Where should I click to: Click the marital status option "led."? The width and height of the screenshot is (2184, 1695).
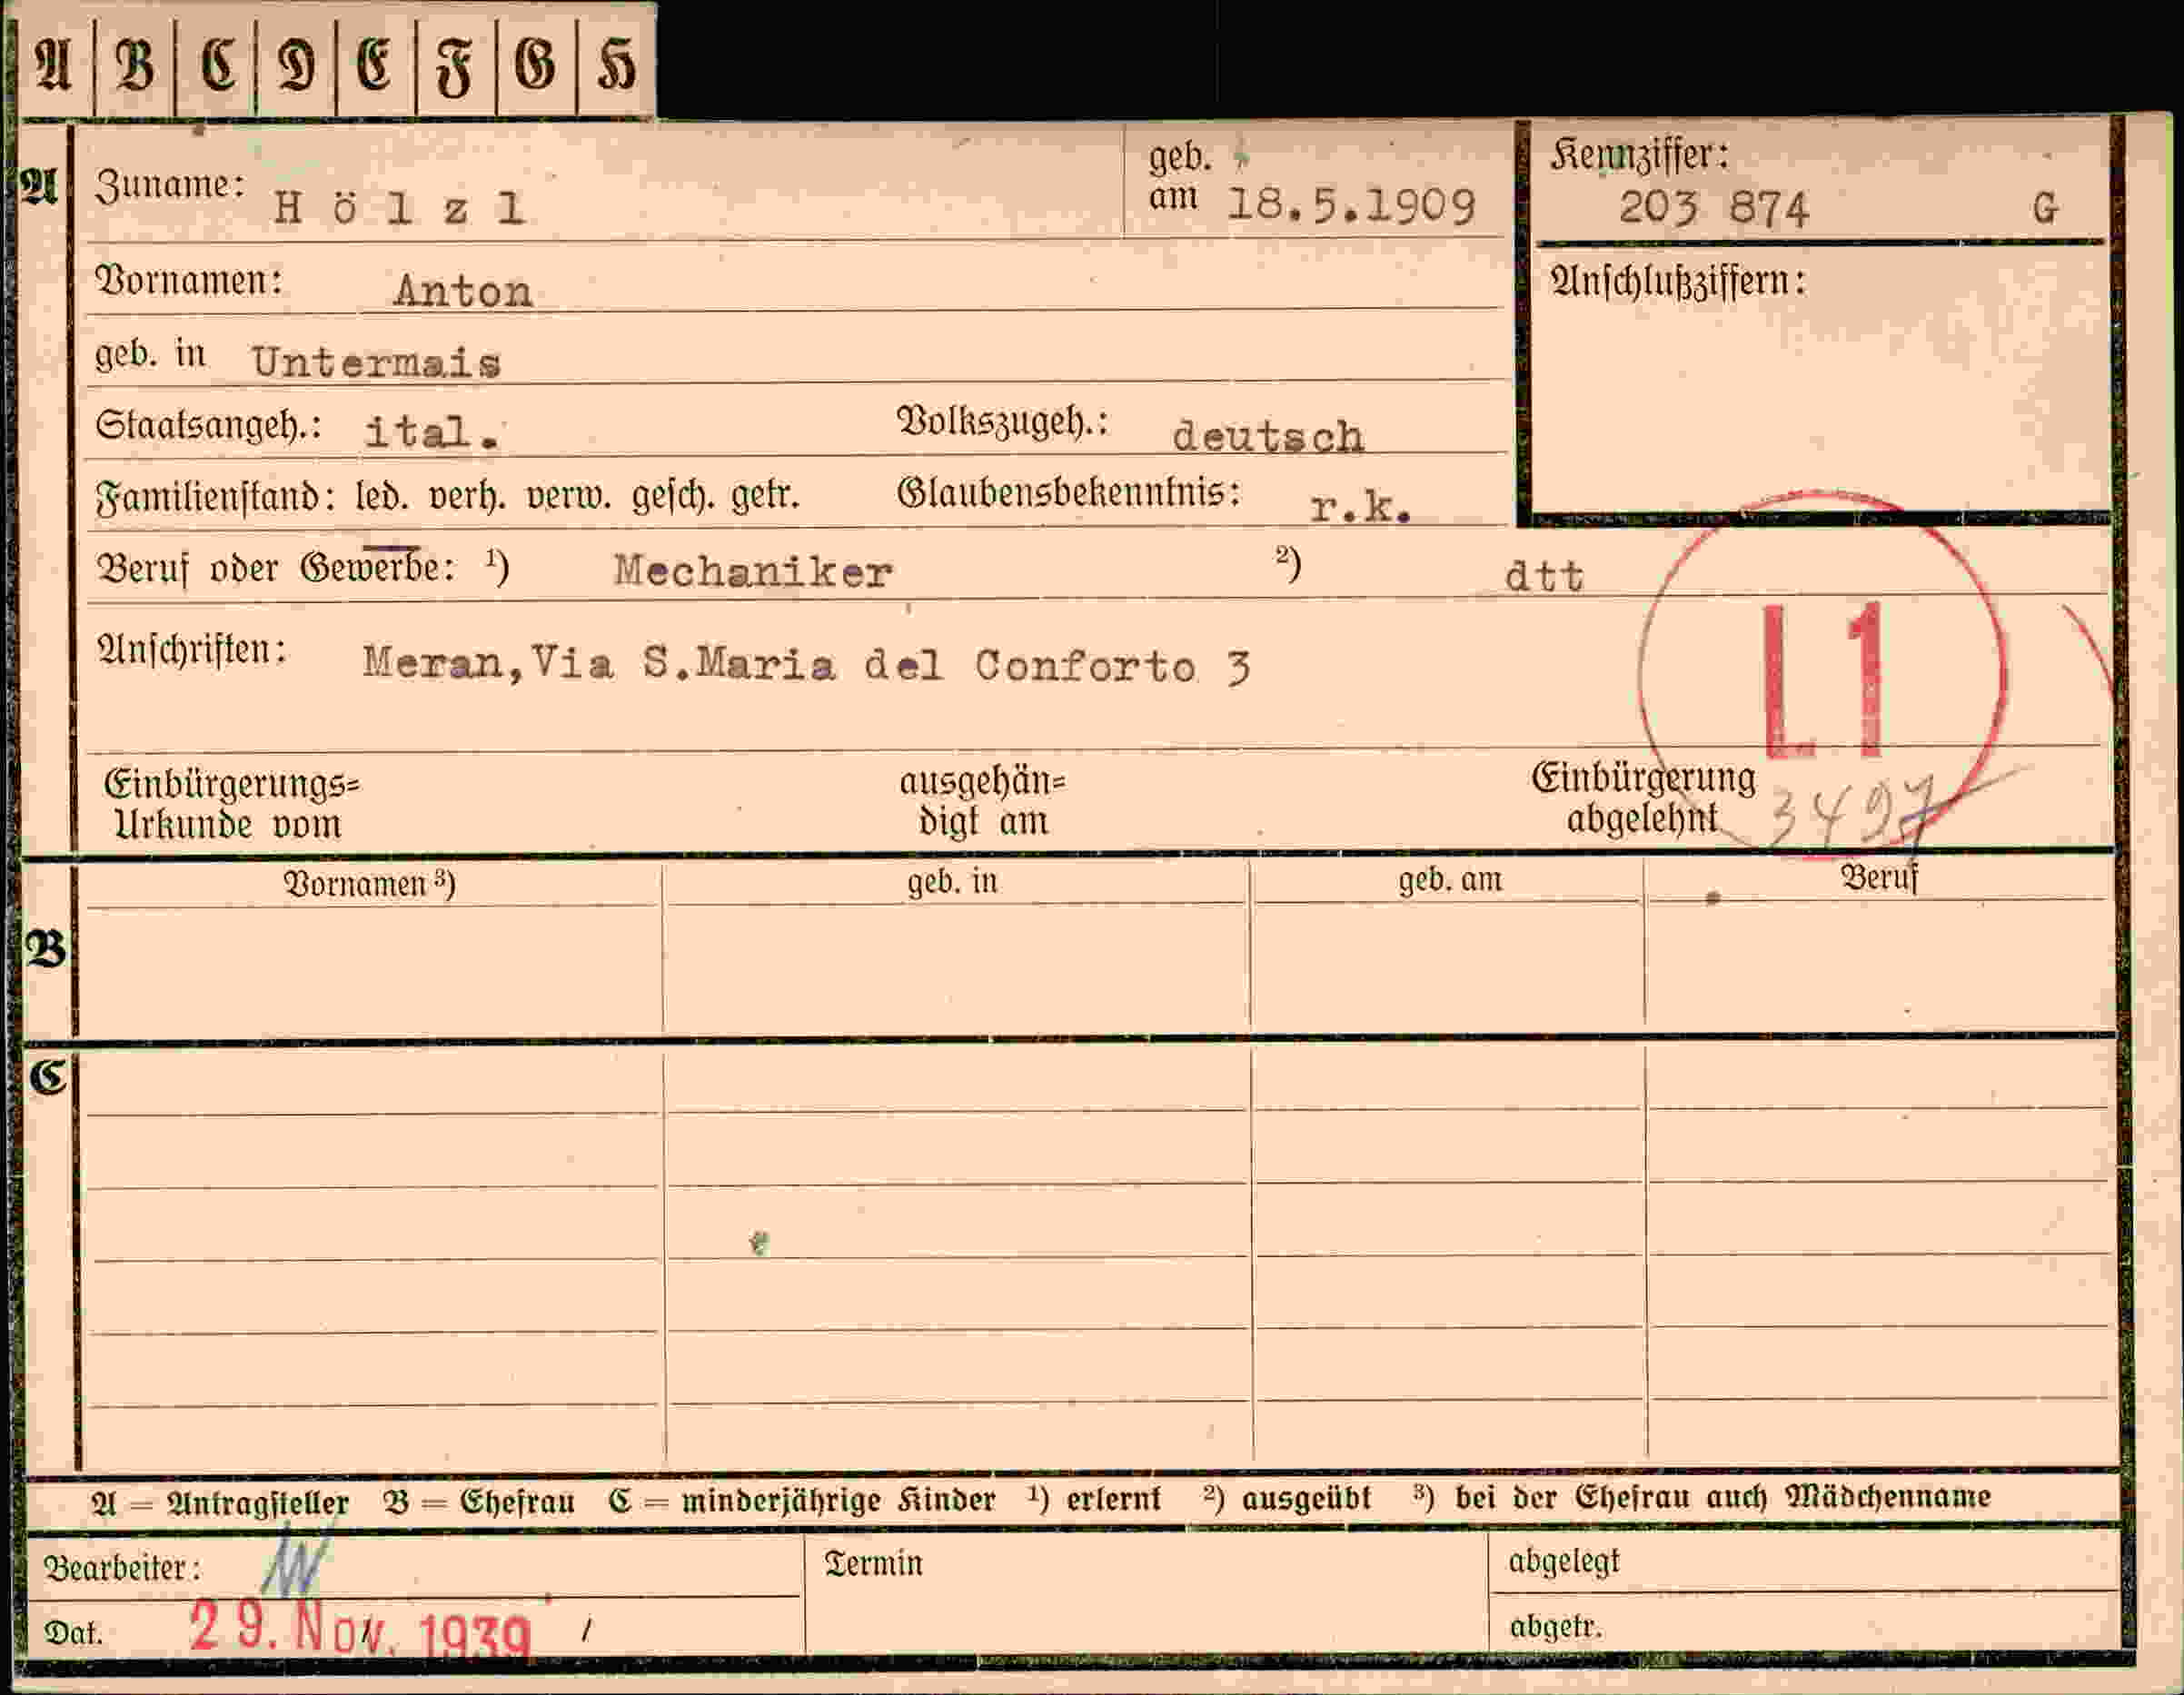pyautogui.click(x=382, y=496)
